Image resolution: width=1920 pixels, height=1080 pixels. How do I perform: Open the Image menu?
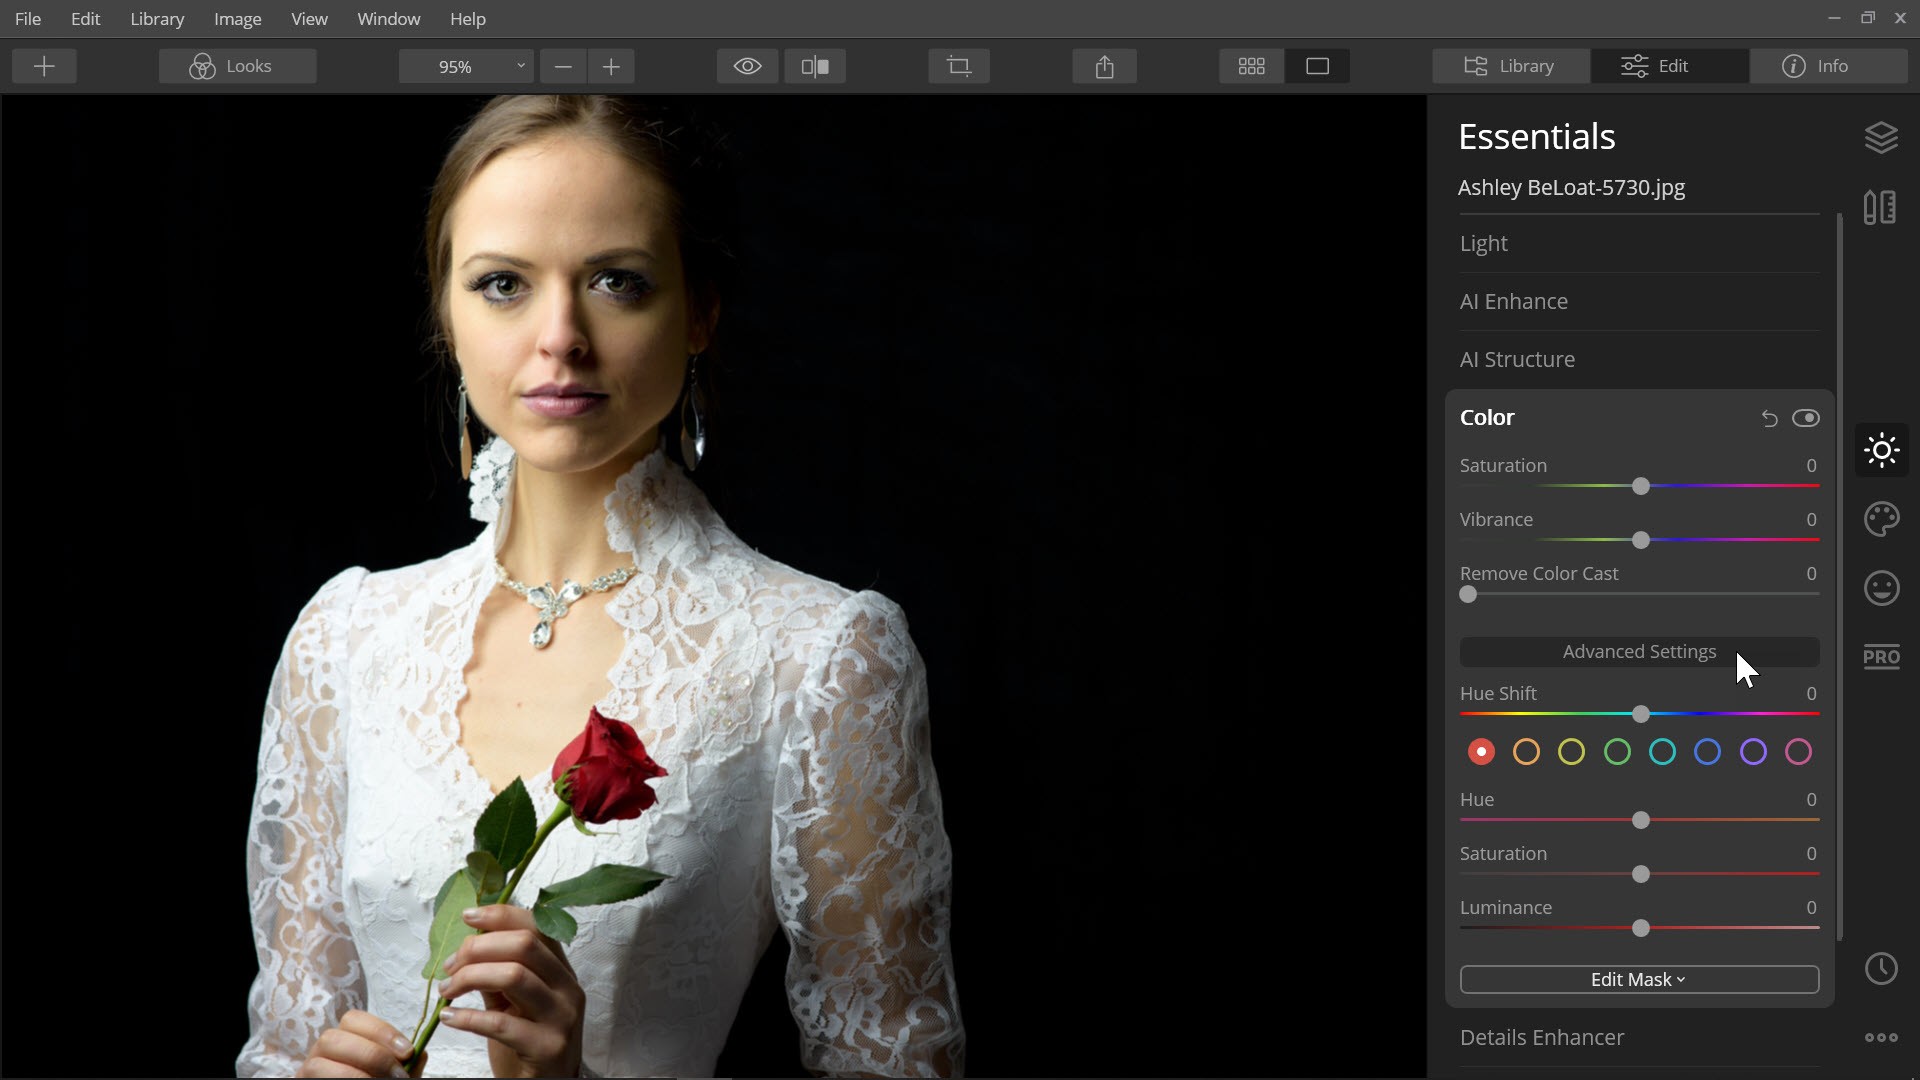tap(237, 19)
